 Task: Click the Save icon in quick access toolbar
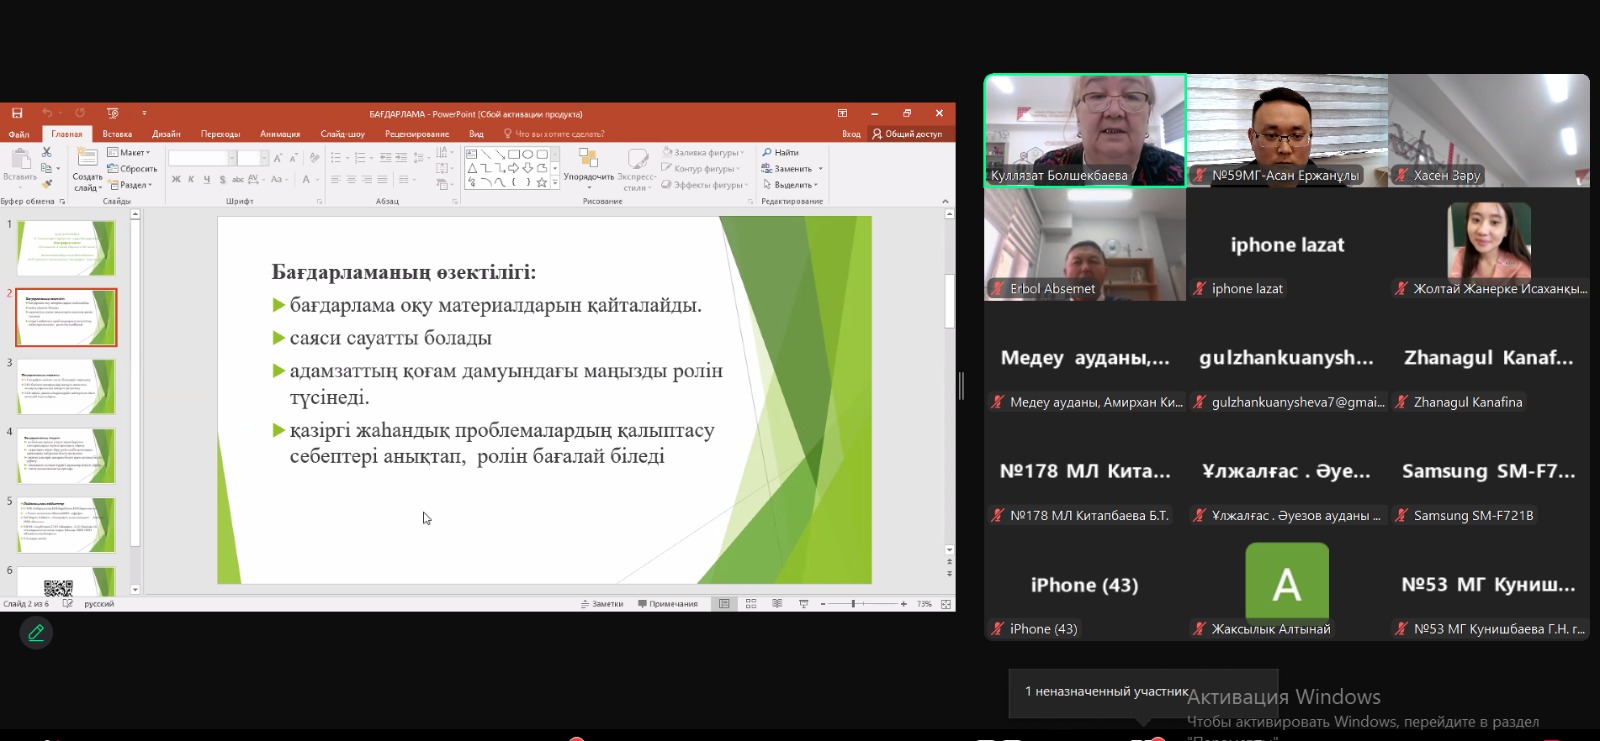click(17, 113)
